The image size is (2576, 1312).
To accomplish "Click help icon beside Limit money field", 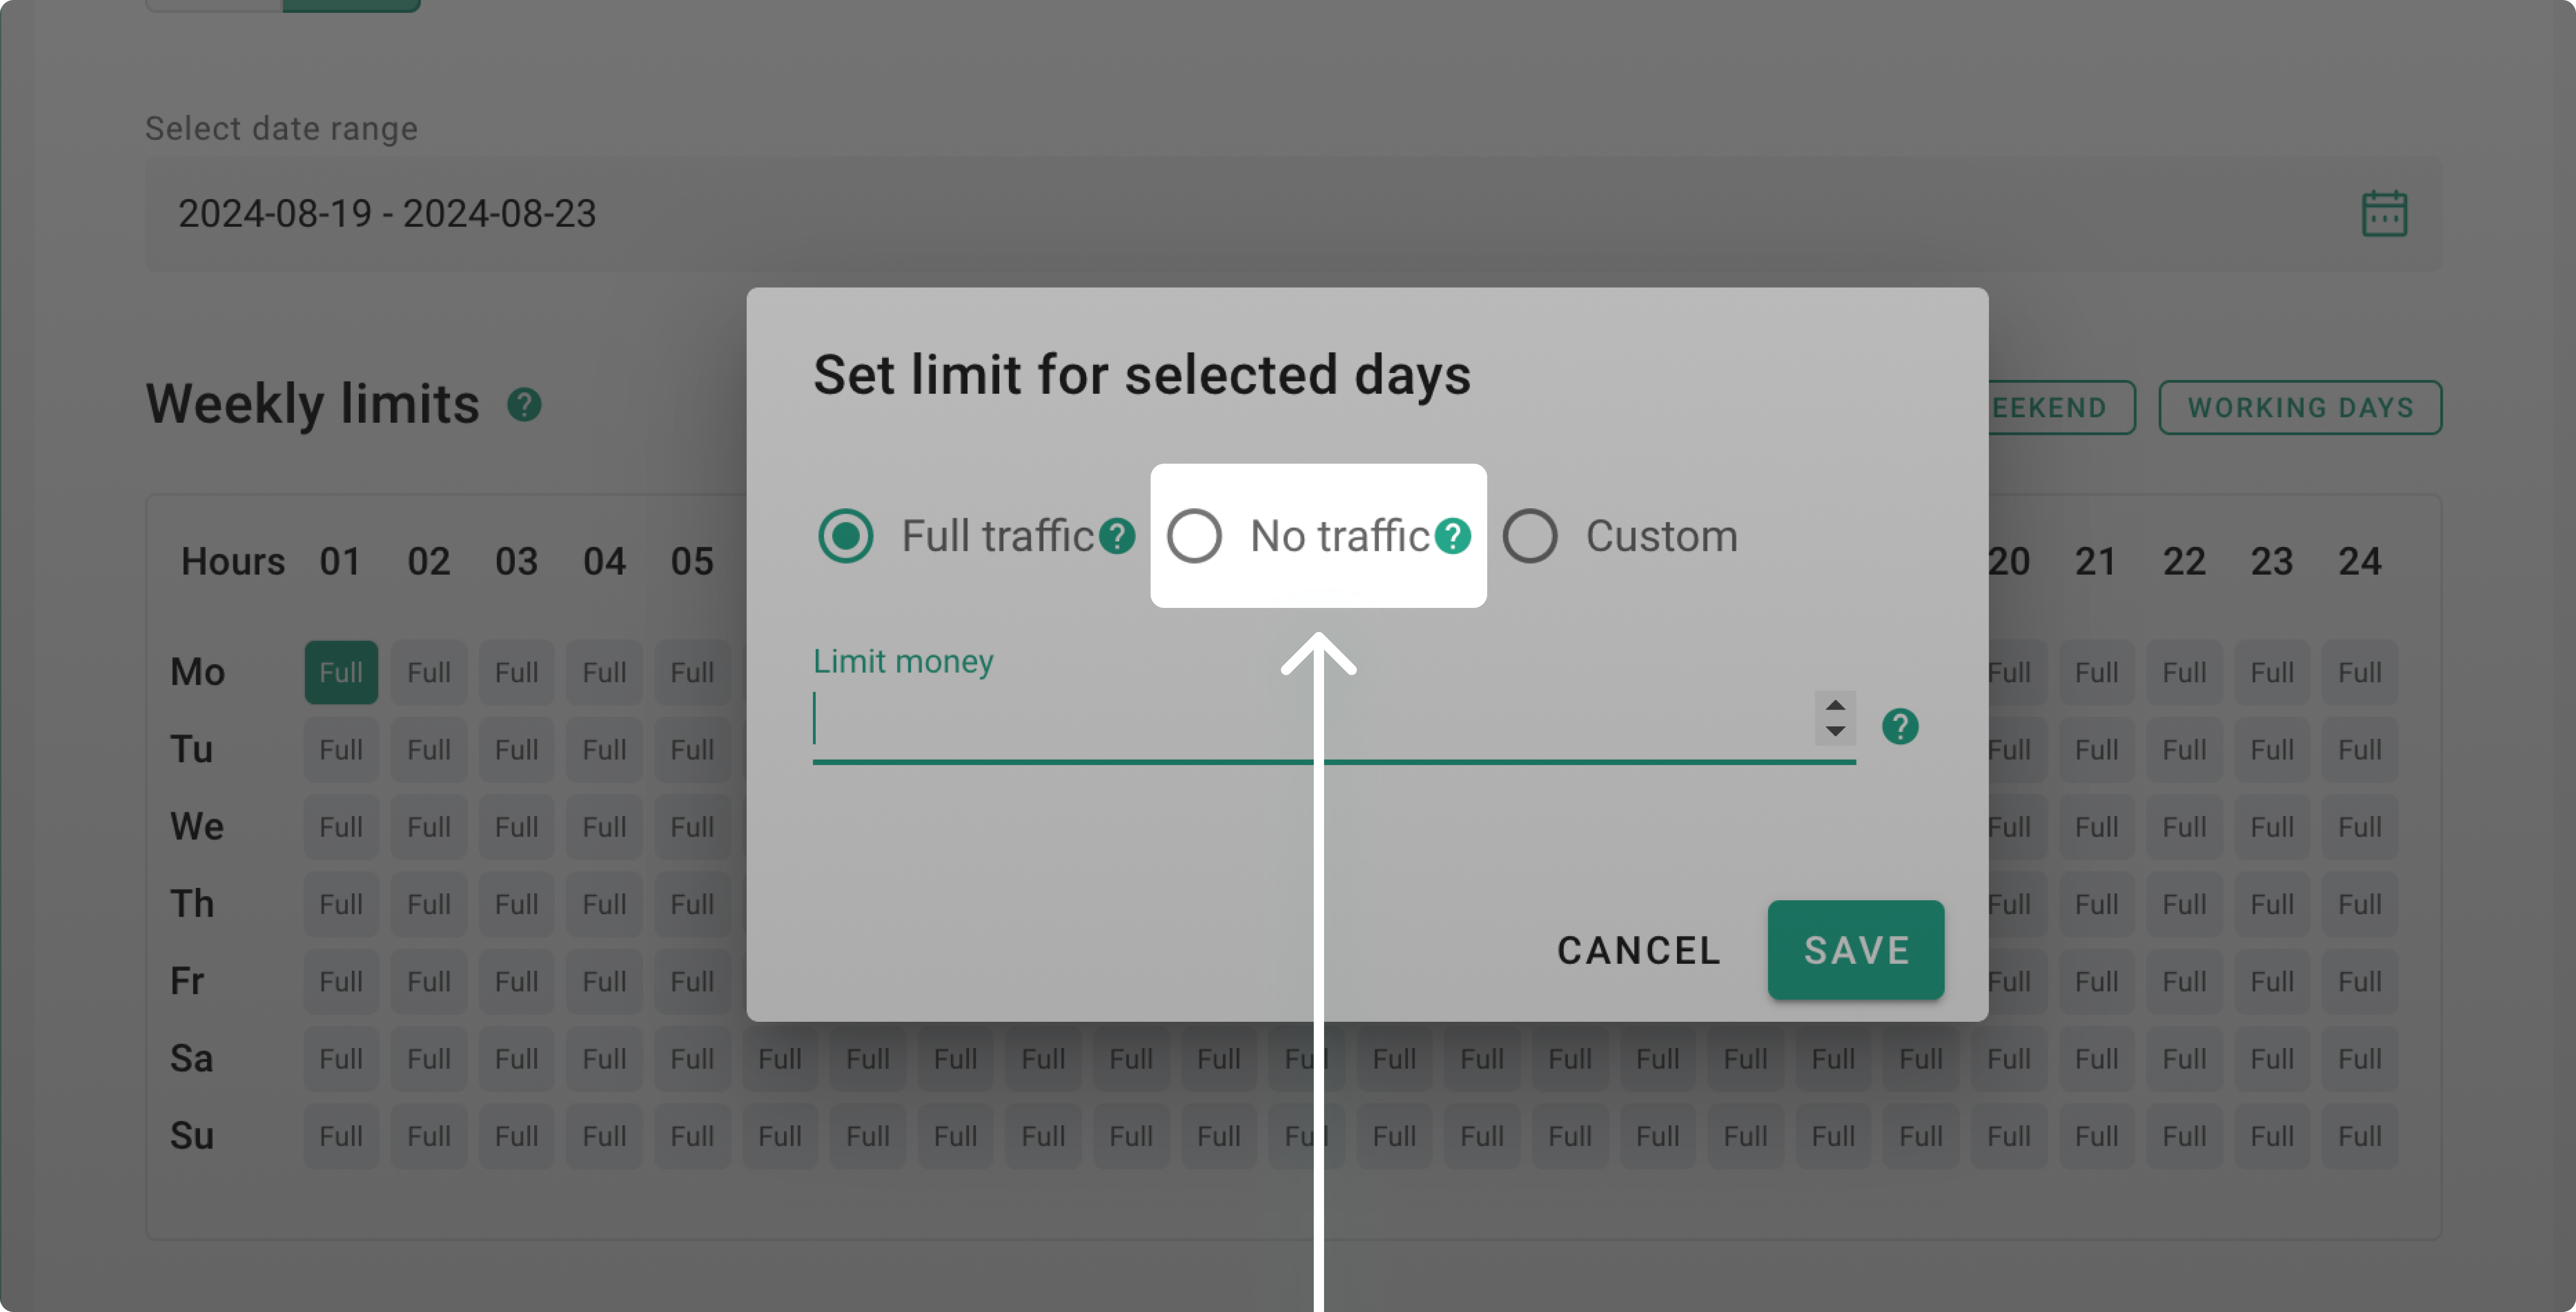I will [1899, 726].
